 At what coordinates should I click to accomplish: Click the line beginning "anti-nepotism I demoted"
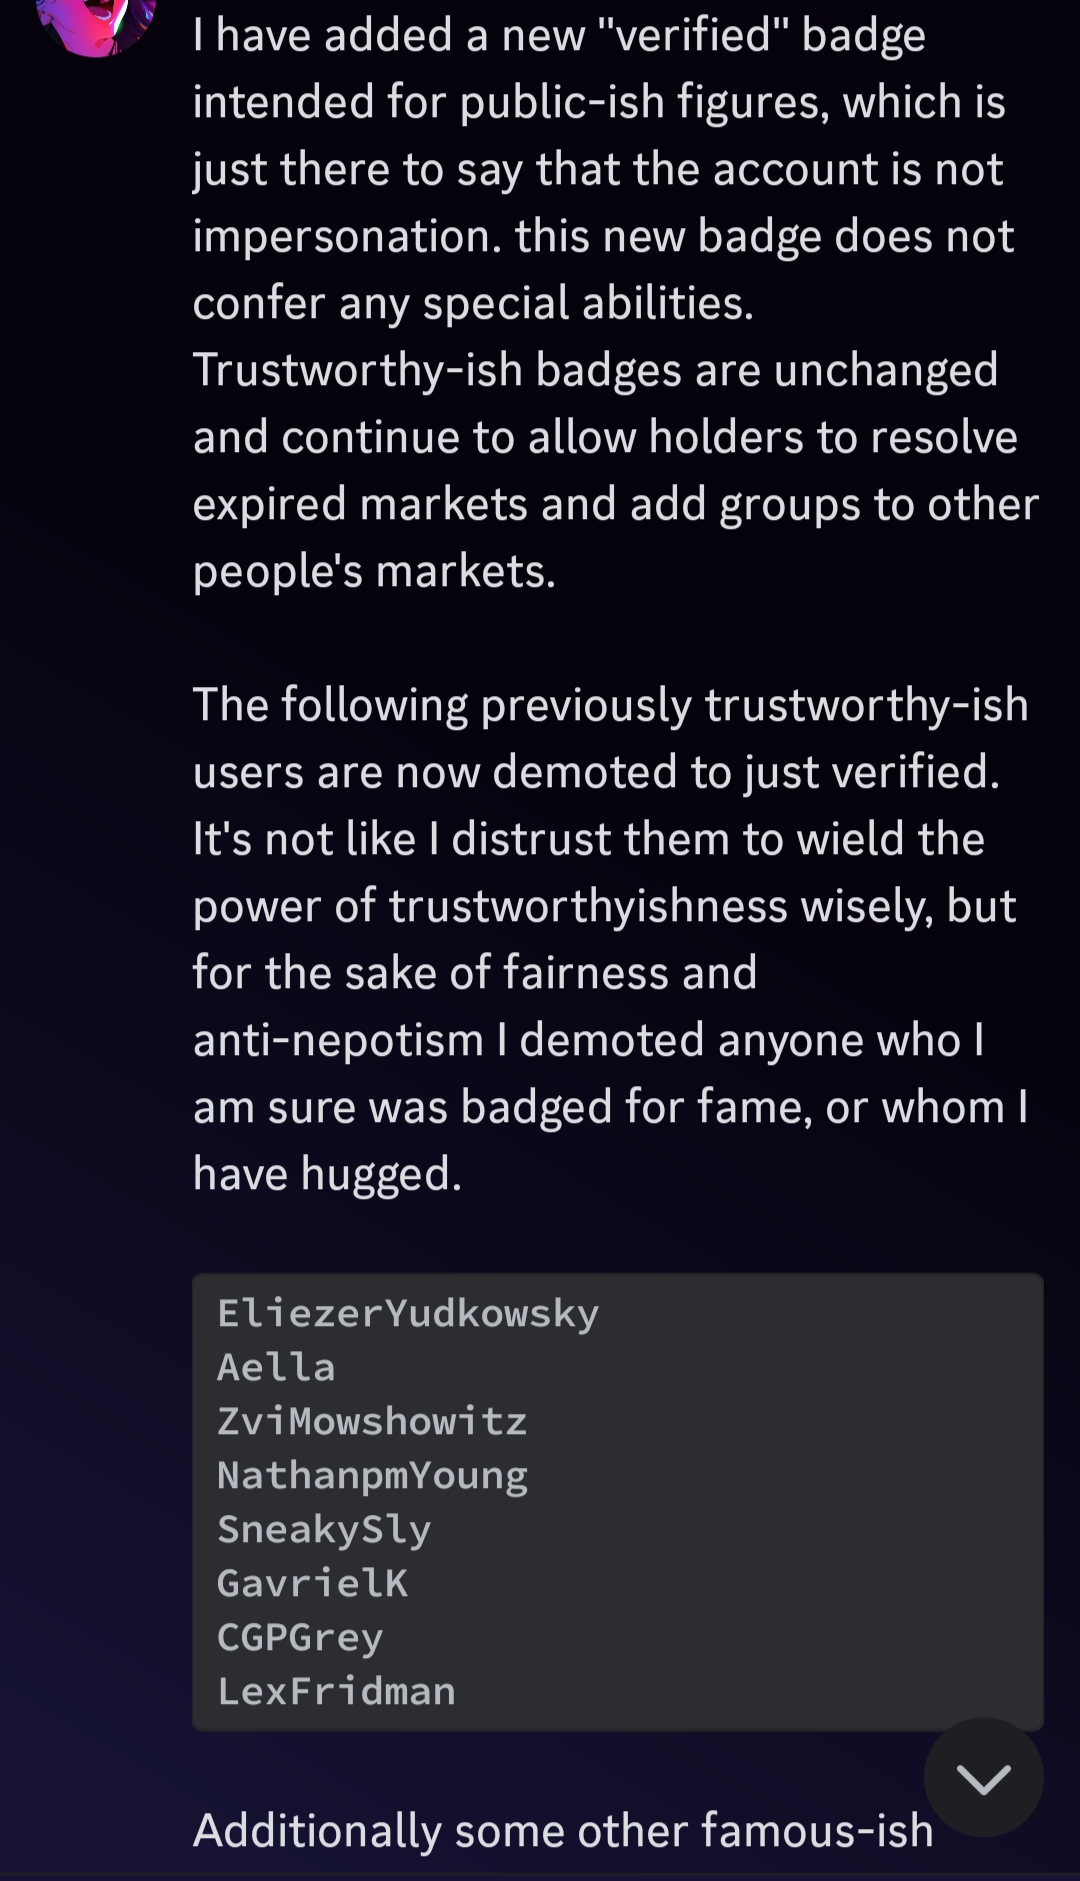588,1040
